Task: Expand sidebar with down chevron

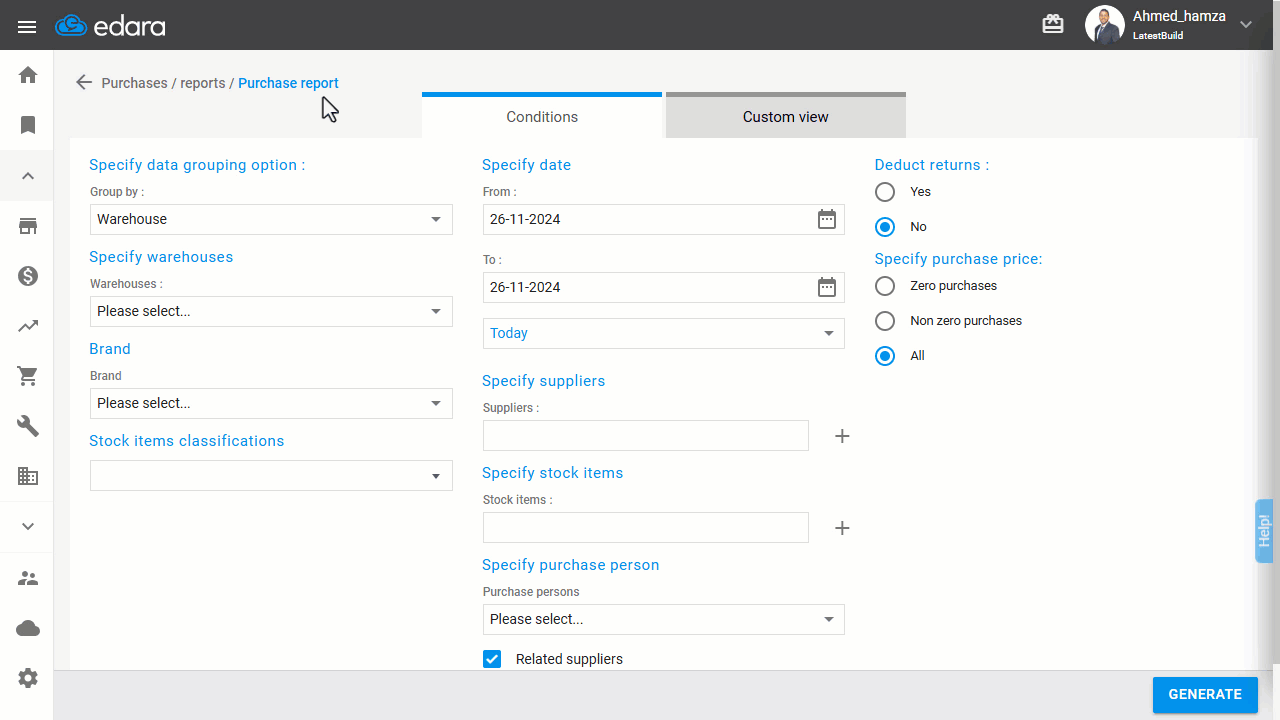Action: tap(28, 527)
